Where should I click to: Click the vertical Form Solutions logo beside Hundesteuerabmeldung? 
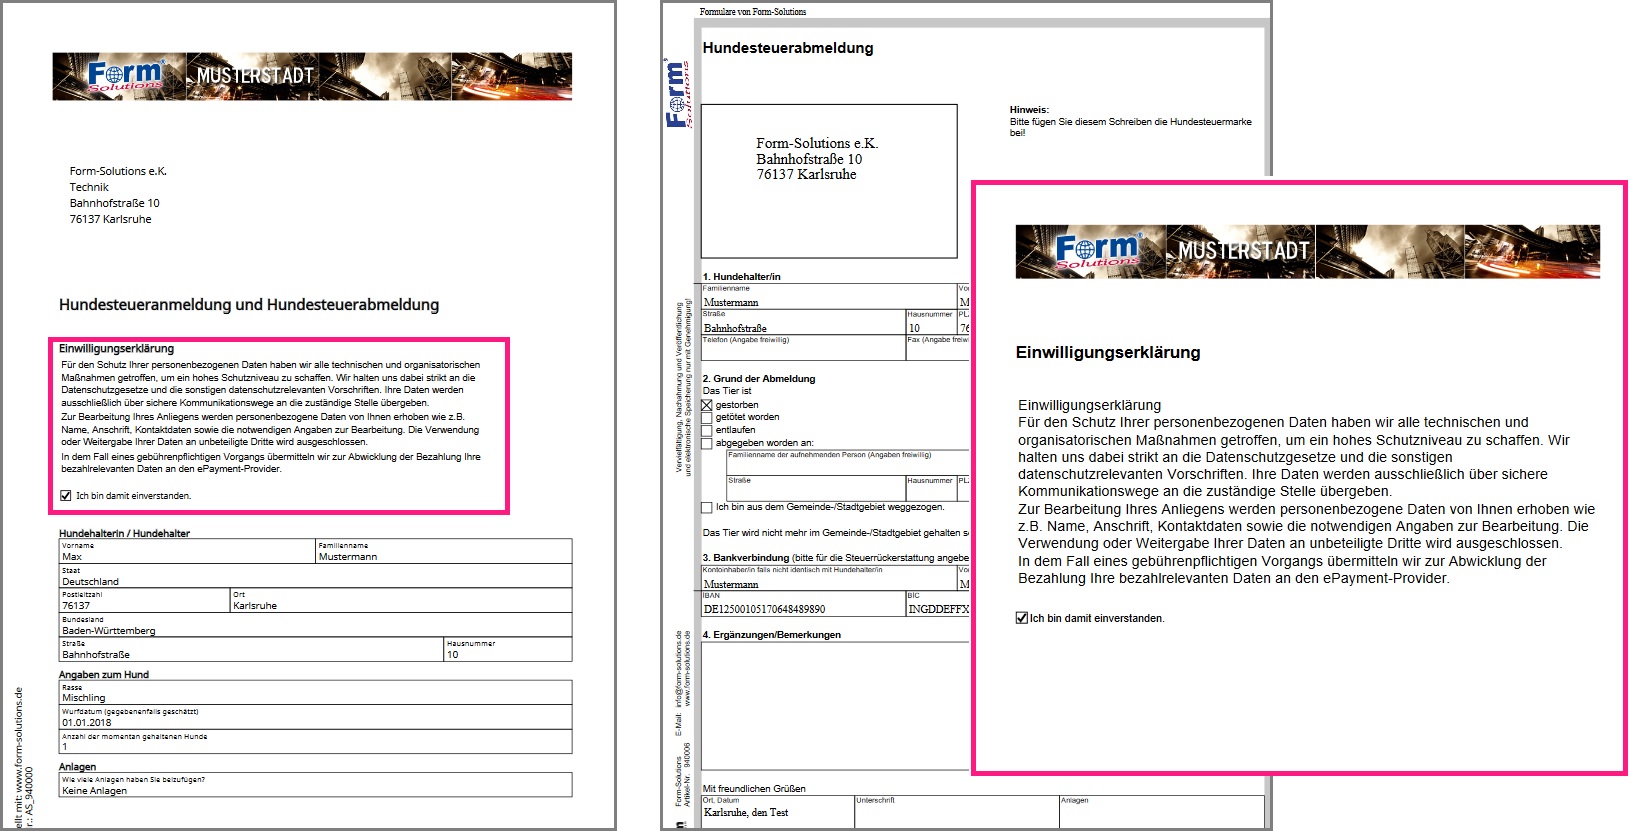pos(677,94)
